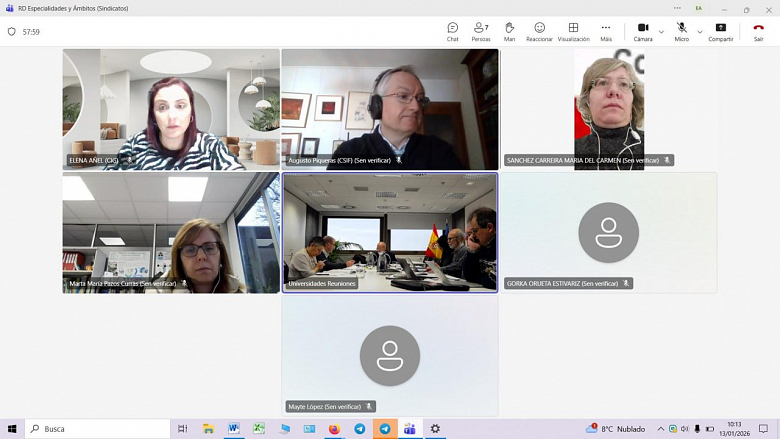This screenshot has width=780, height=439.
Task: Leave the meeting with Saír
Action: tap(758, 31)
